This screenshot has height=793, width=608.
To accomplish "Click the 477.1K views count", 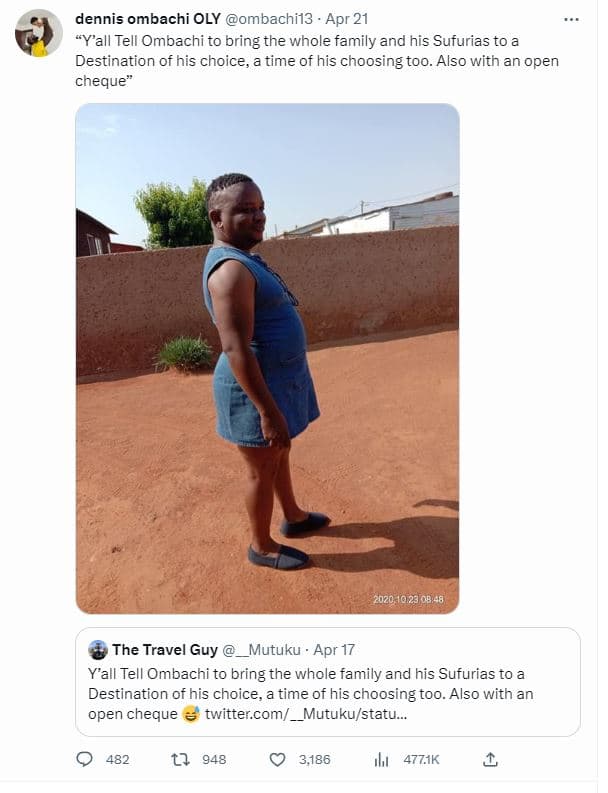I will pyautogui.click(x=422, y=760).
